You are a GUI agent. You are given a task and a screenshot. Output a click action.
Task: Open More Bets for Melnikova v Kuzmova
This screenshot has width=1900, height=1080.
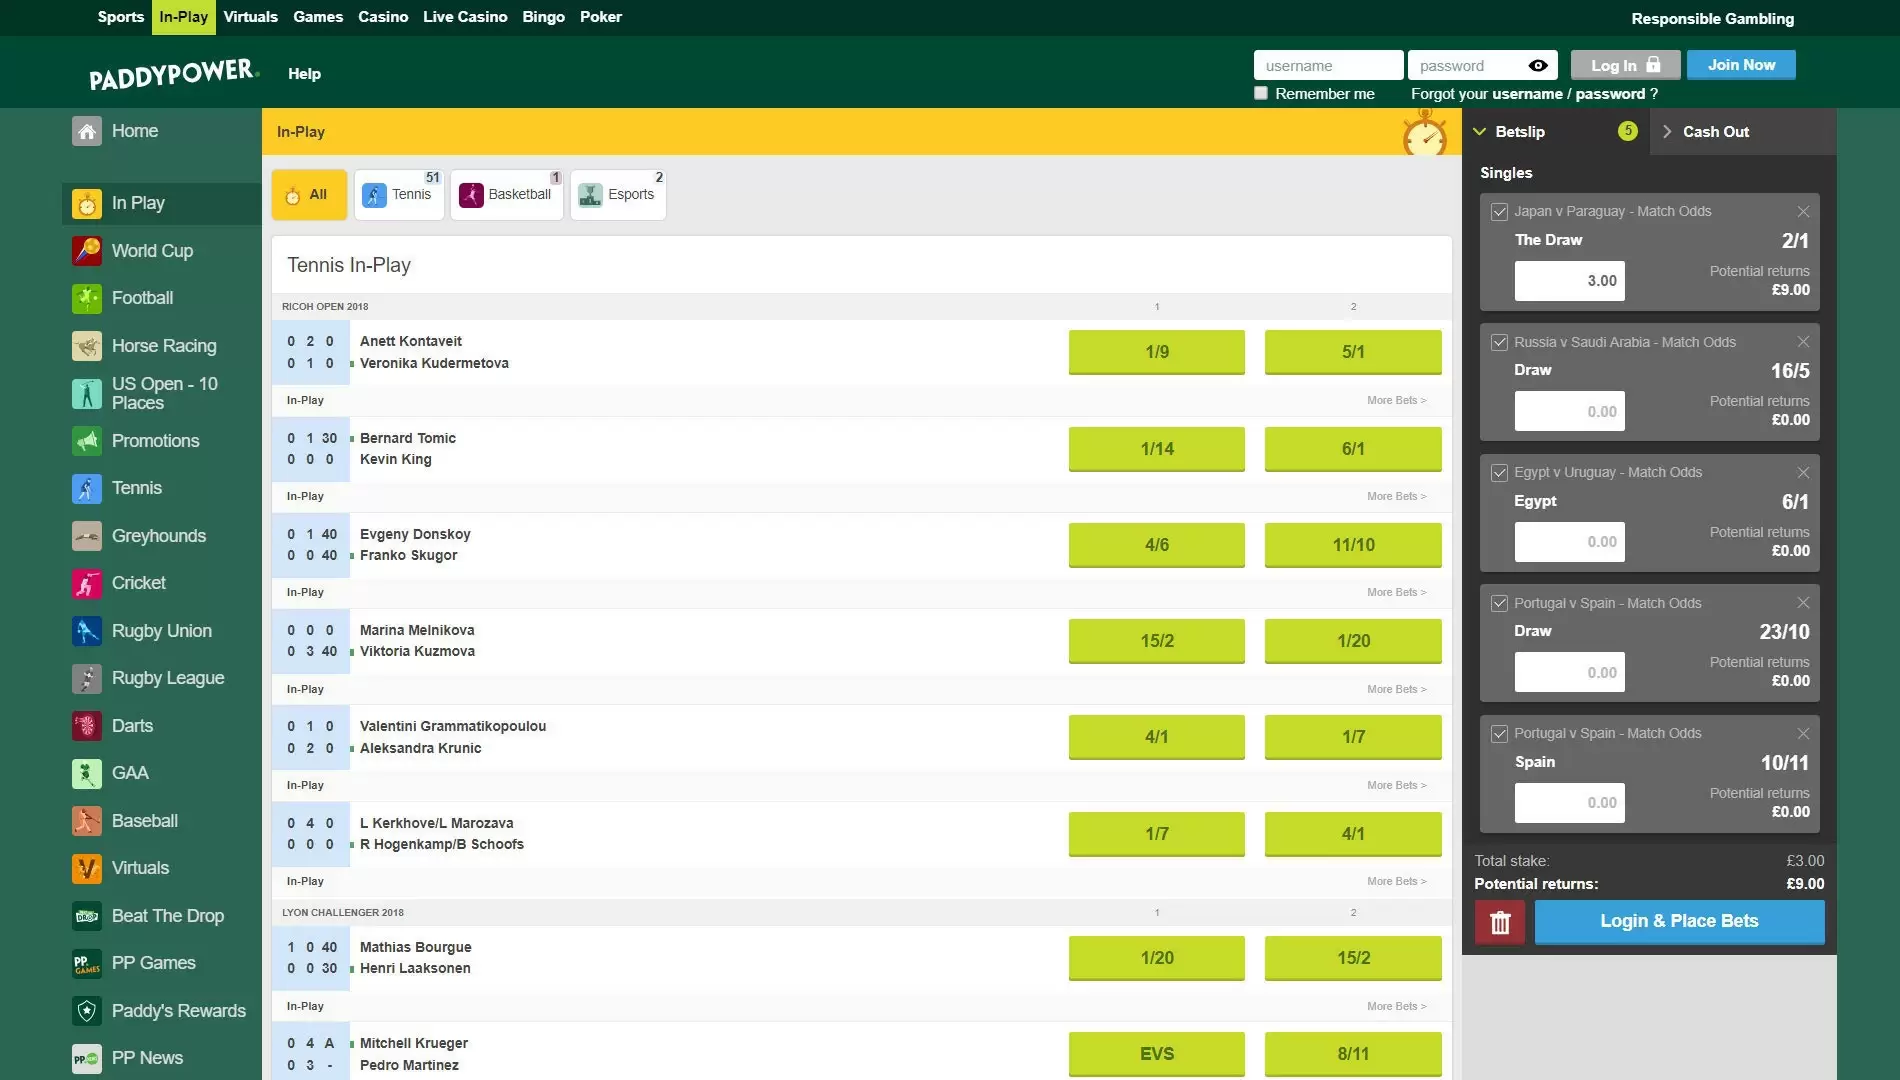coord(1396,689)
